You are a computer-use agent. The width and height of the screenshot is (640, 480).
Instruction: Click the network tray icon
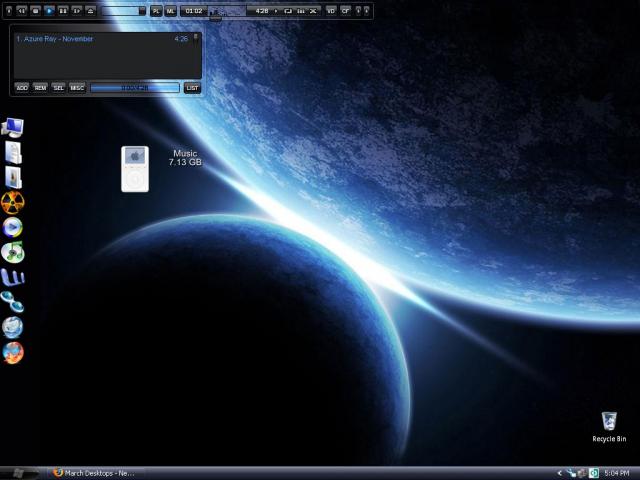click(572, 473)
